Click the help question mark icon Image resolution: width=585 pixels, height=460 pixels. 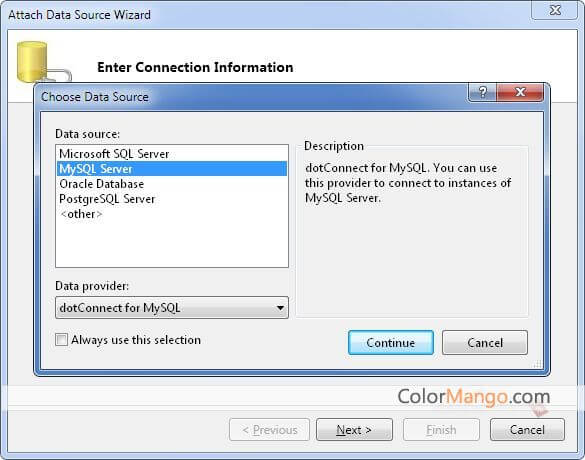tap(482, 92)
